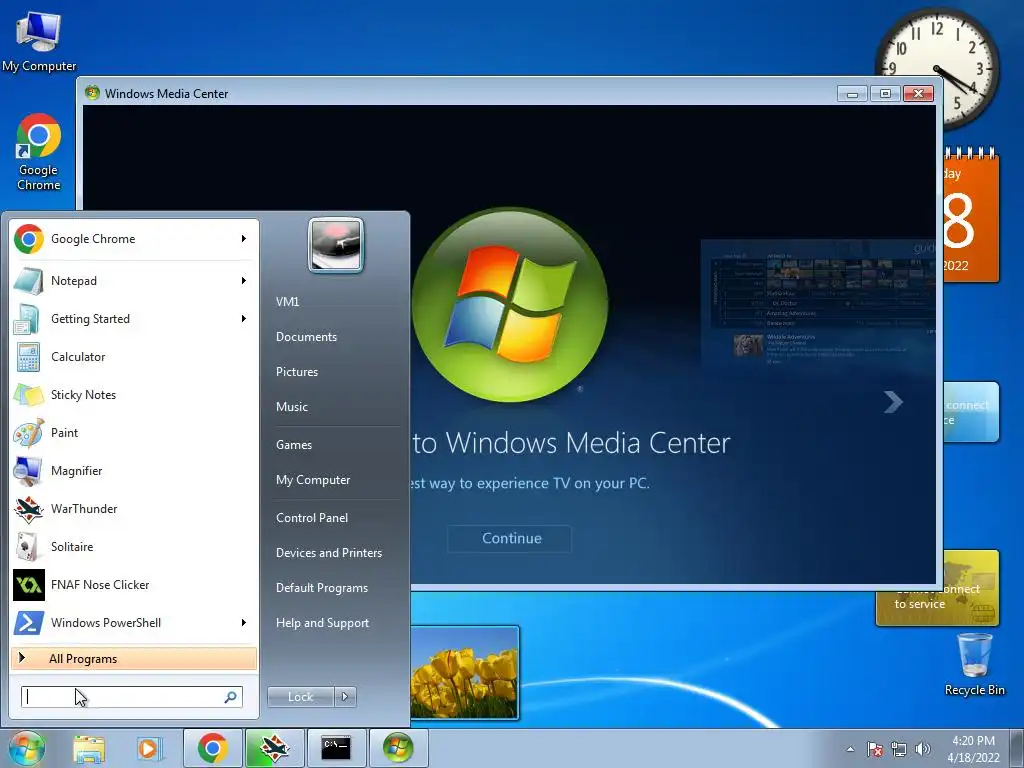Expand Windows PowerShell jump list arrow
This screenshot has height=768, width=1024.
tap(244, 622)
